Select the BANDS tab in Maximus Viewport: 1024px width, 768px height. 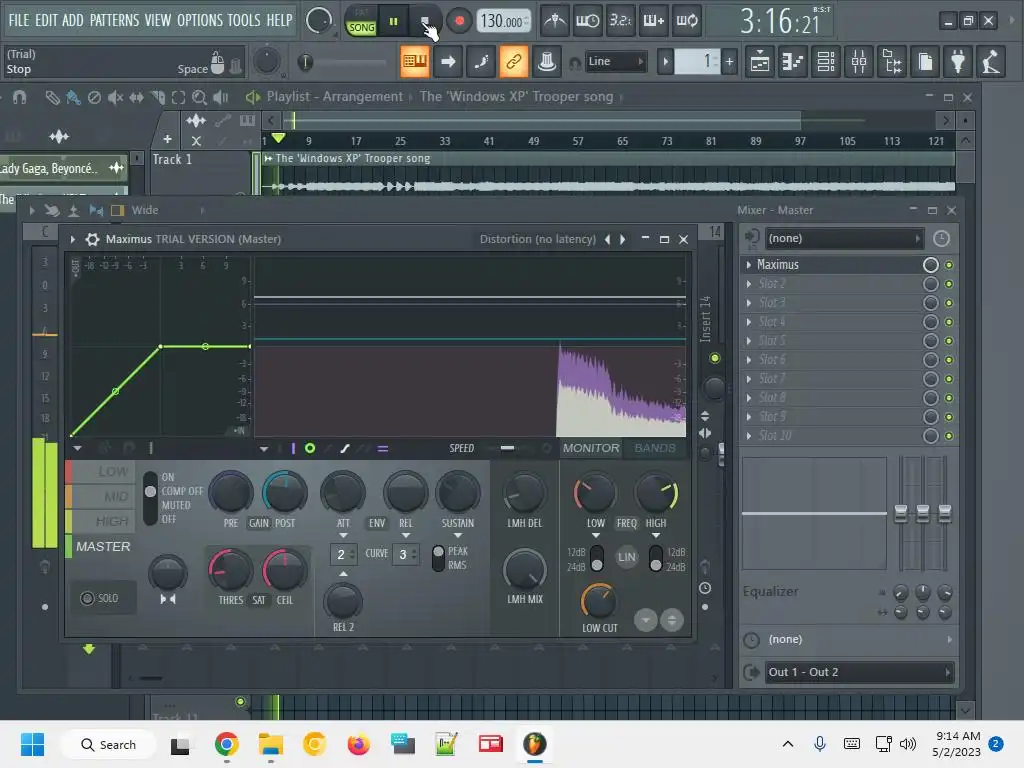coord(654,448)
